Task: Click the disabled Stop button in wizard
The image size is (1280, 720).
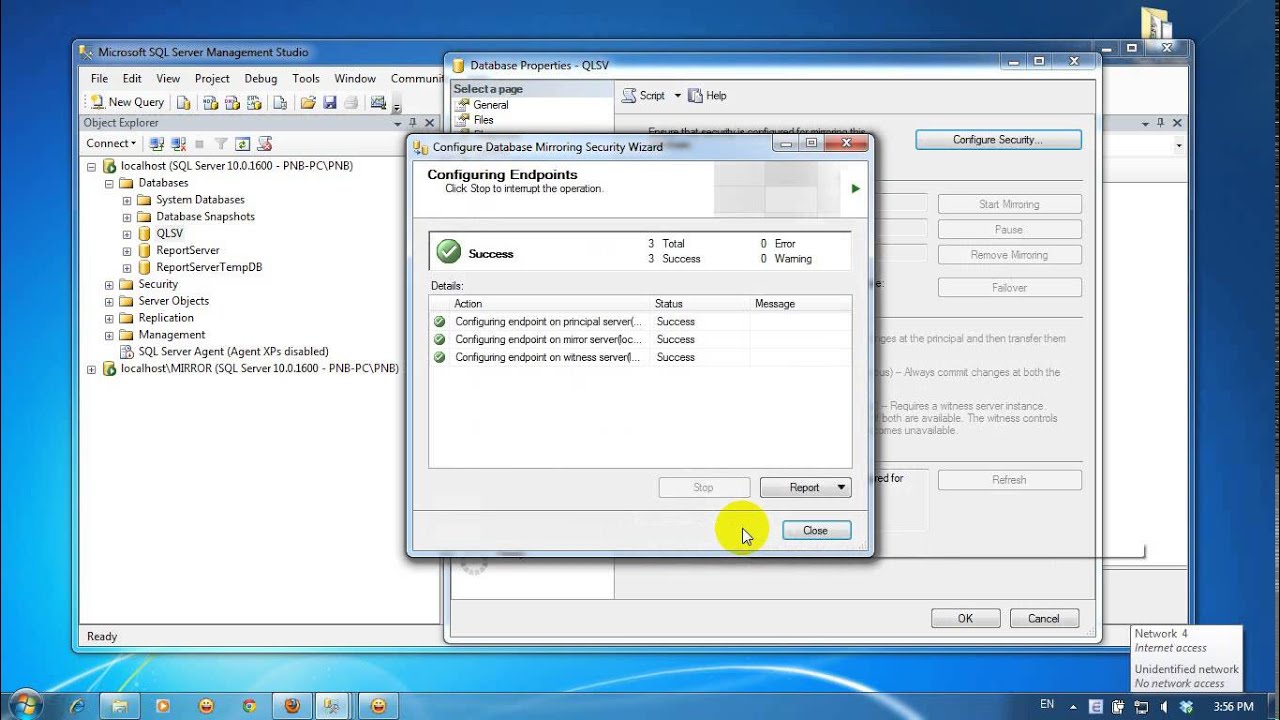Action: click(x=703, y=488)
